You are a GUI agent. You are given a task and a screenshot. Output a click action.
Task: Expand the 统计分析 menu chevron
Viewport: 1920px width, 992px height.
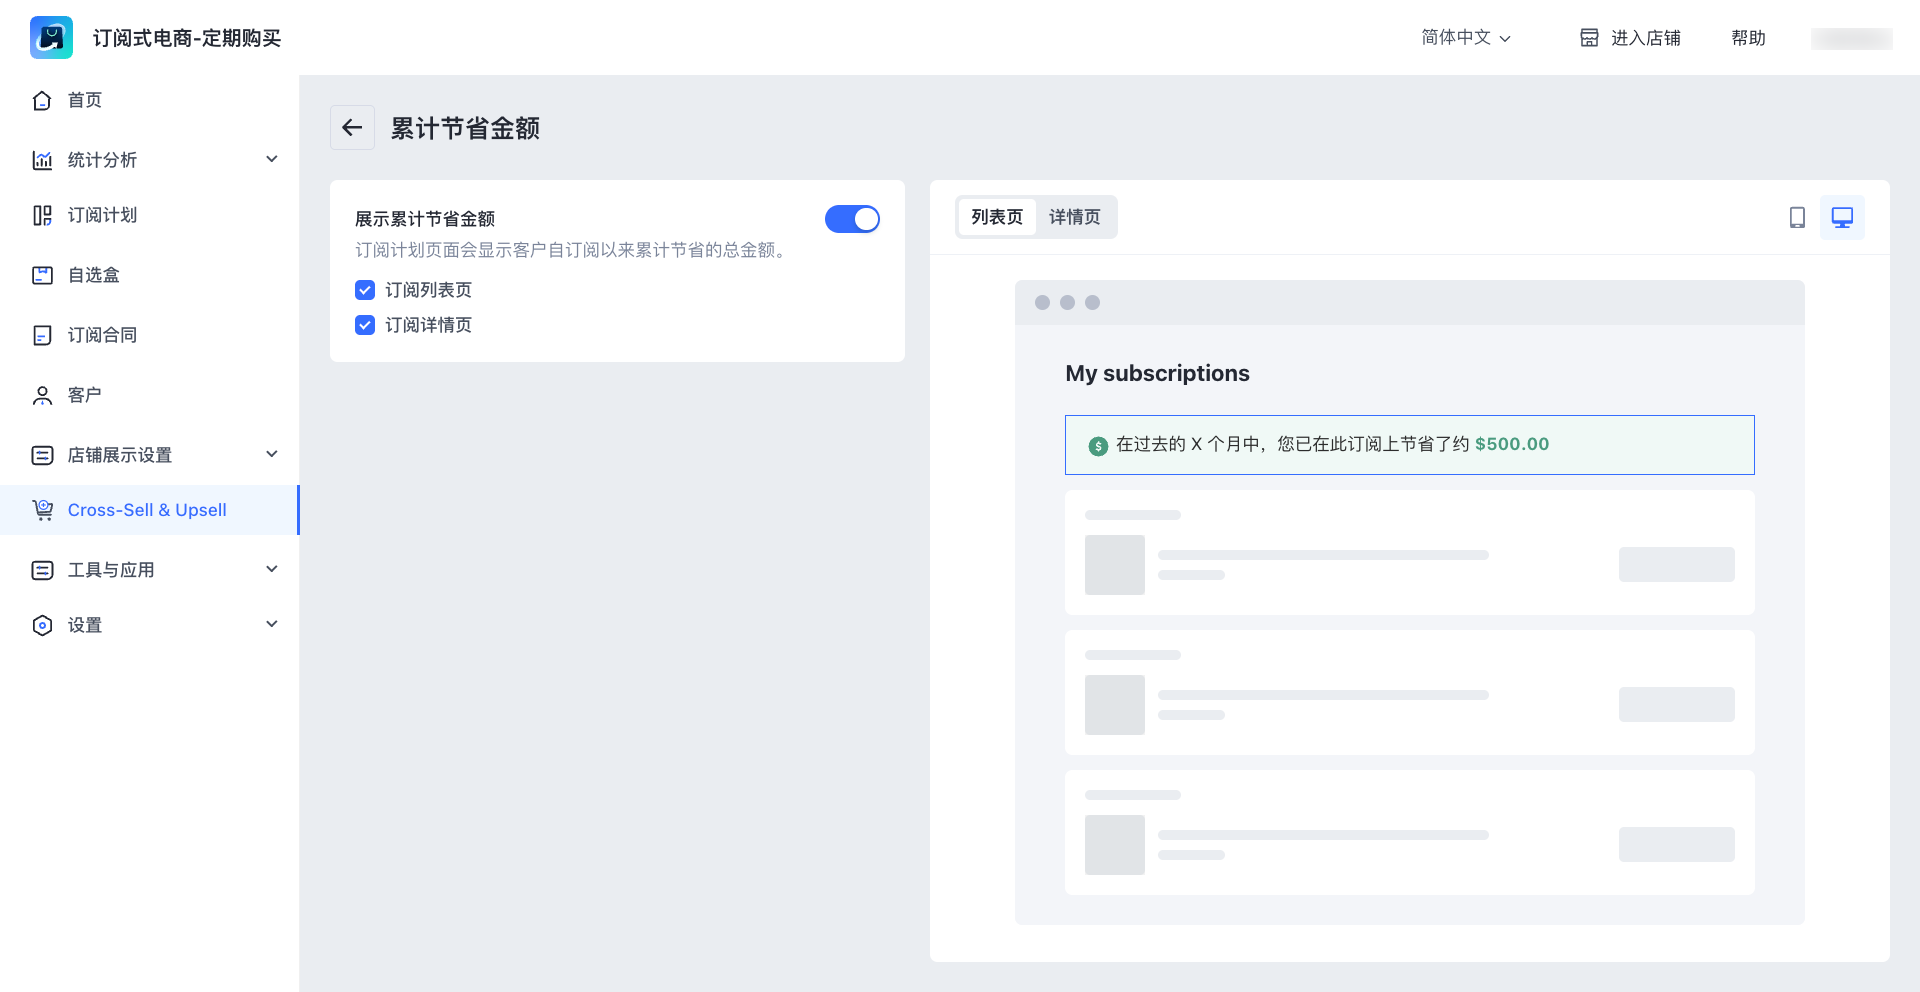(x=271, y=160)
